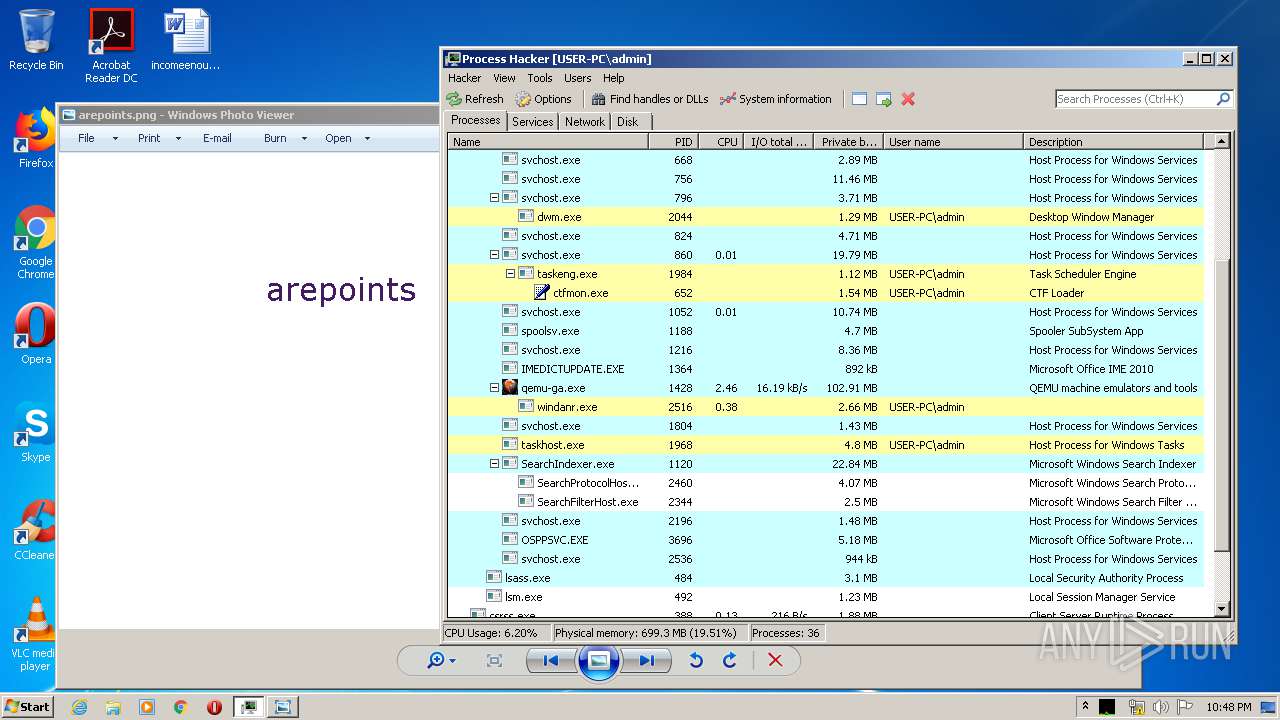Click the ctfmon.exe pen icon
The image size is (1280, 720).
[x=542, y=293]
